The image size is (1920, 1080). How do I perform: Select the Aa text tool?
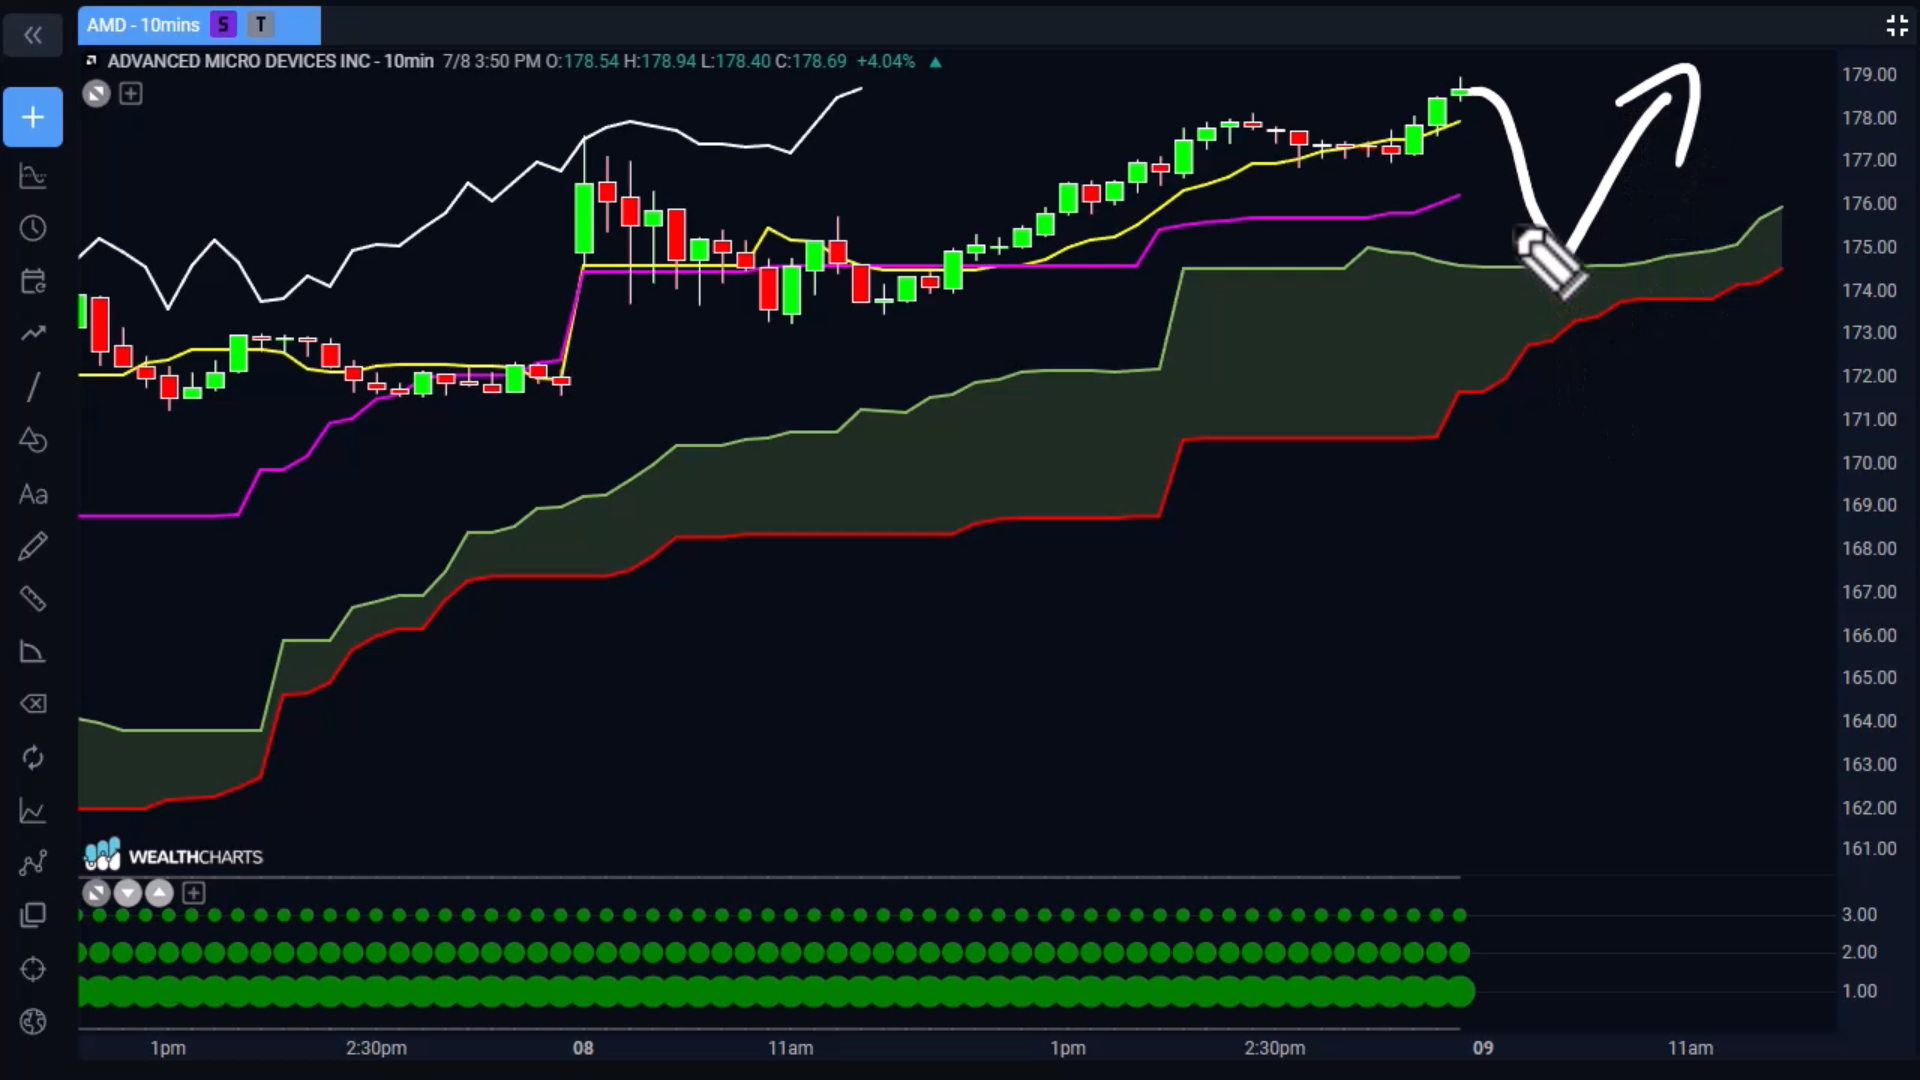[x=33, y=494]
